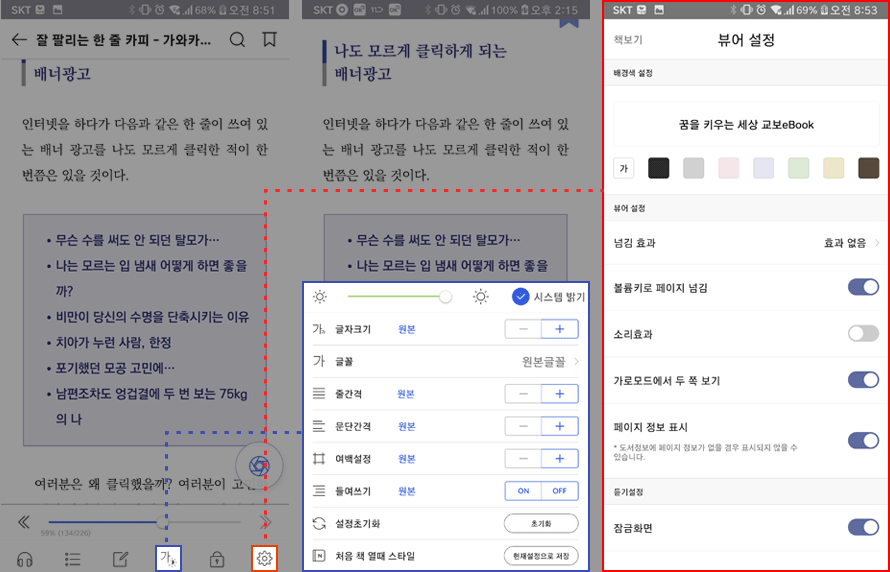Toggle the 잠금화면 switch
Image resolution: width=890 pixels, height=572 pixels.
click(x=863, y=527)
